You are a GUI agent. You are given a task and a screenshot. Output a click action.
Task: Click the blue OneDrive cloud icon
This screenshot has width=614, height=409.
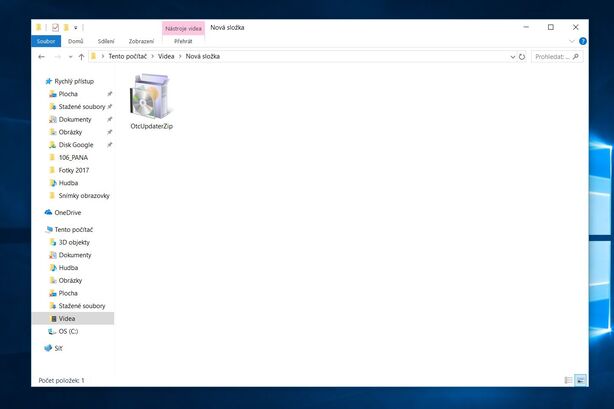(48, 212)
